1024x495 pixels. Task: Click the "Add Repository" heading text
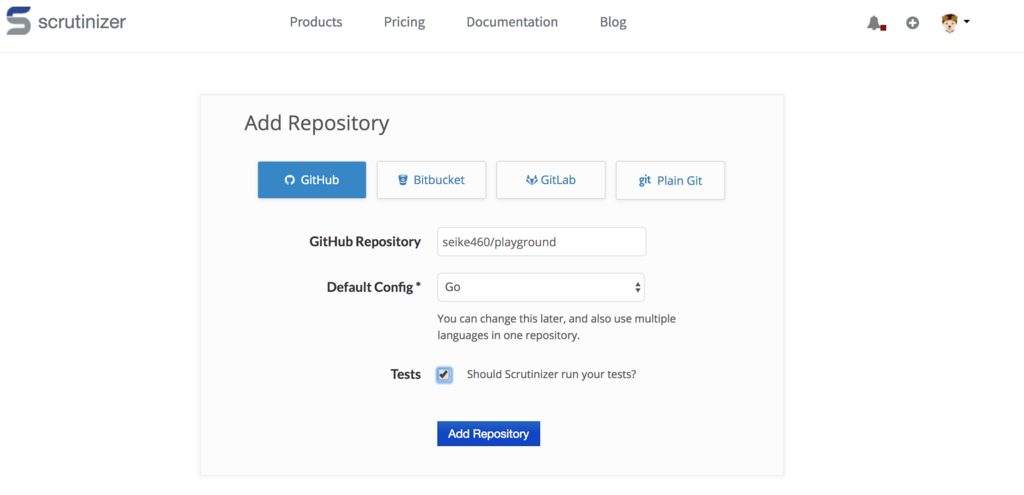point(317,123)
